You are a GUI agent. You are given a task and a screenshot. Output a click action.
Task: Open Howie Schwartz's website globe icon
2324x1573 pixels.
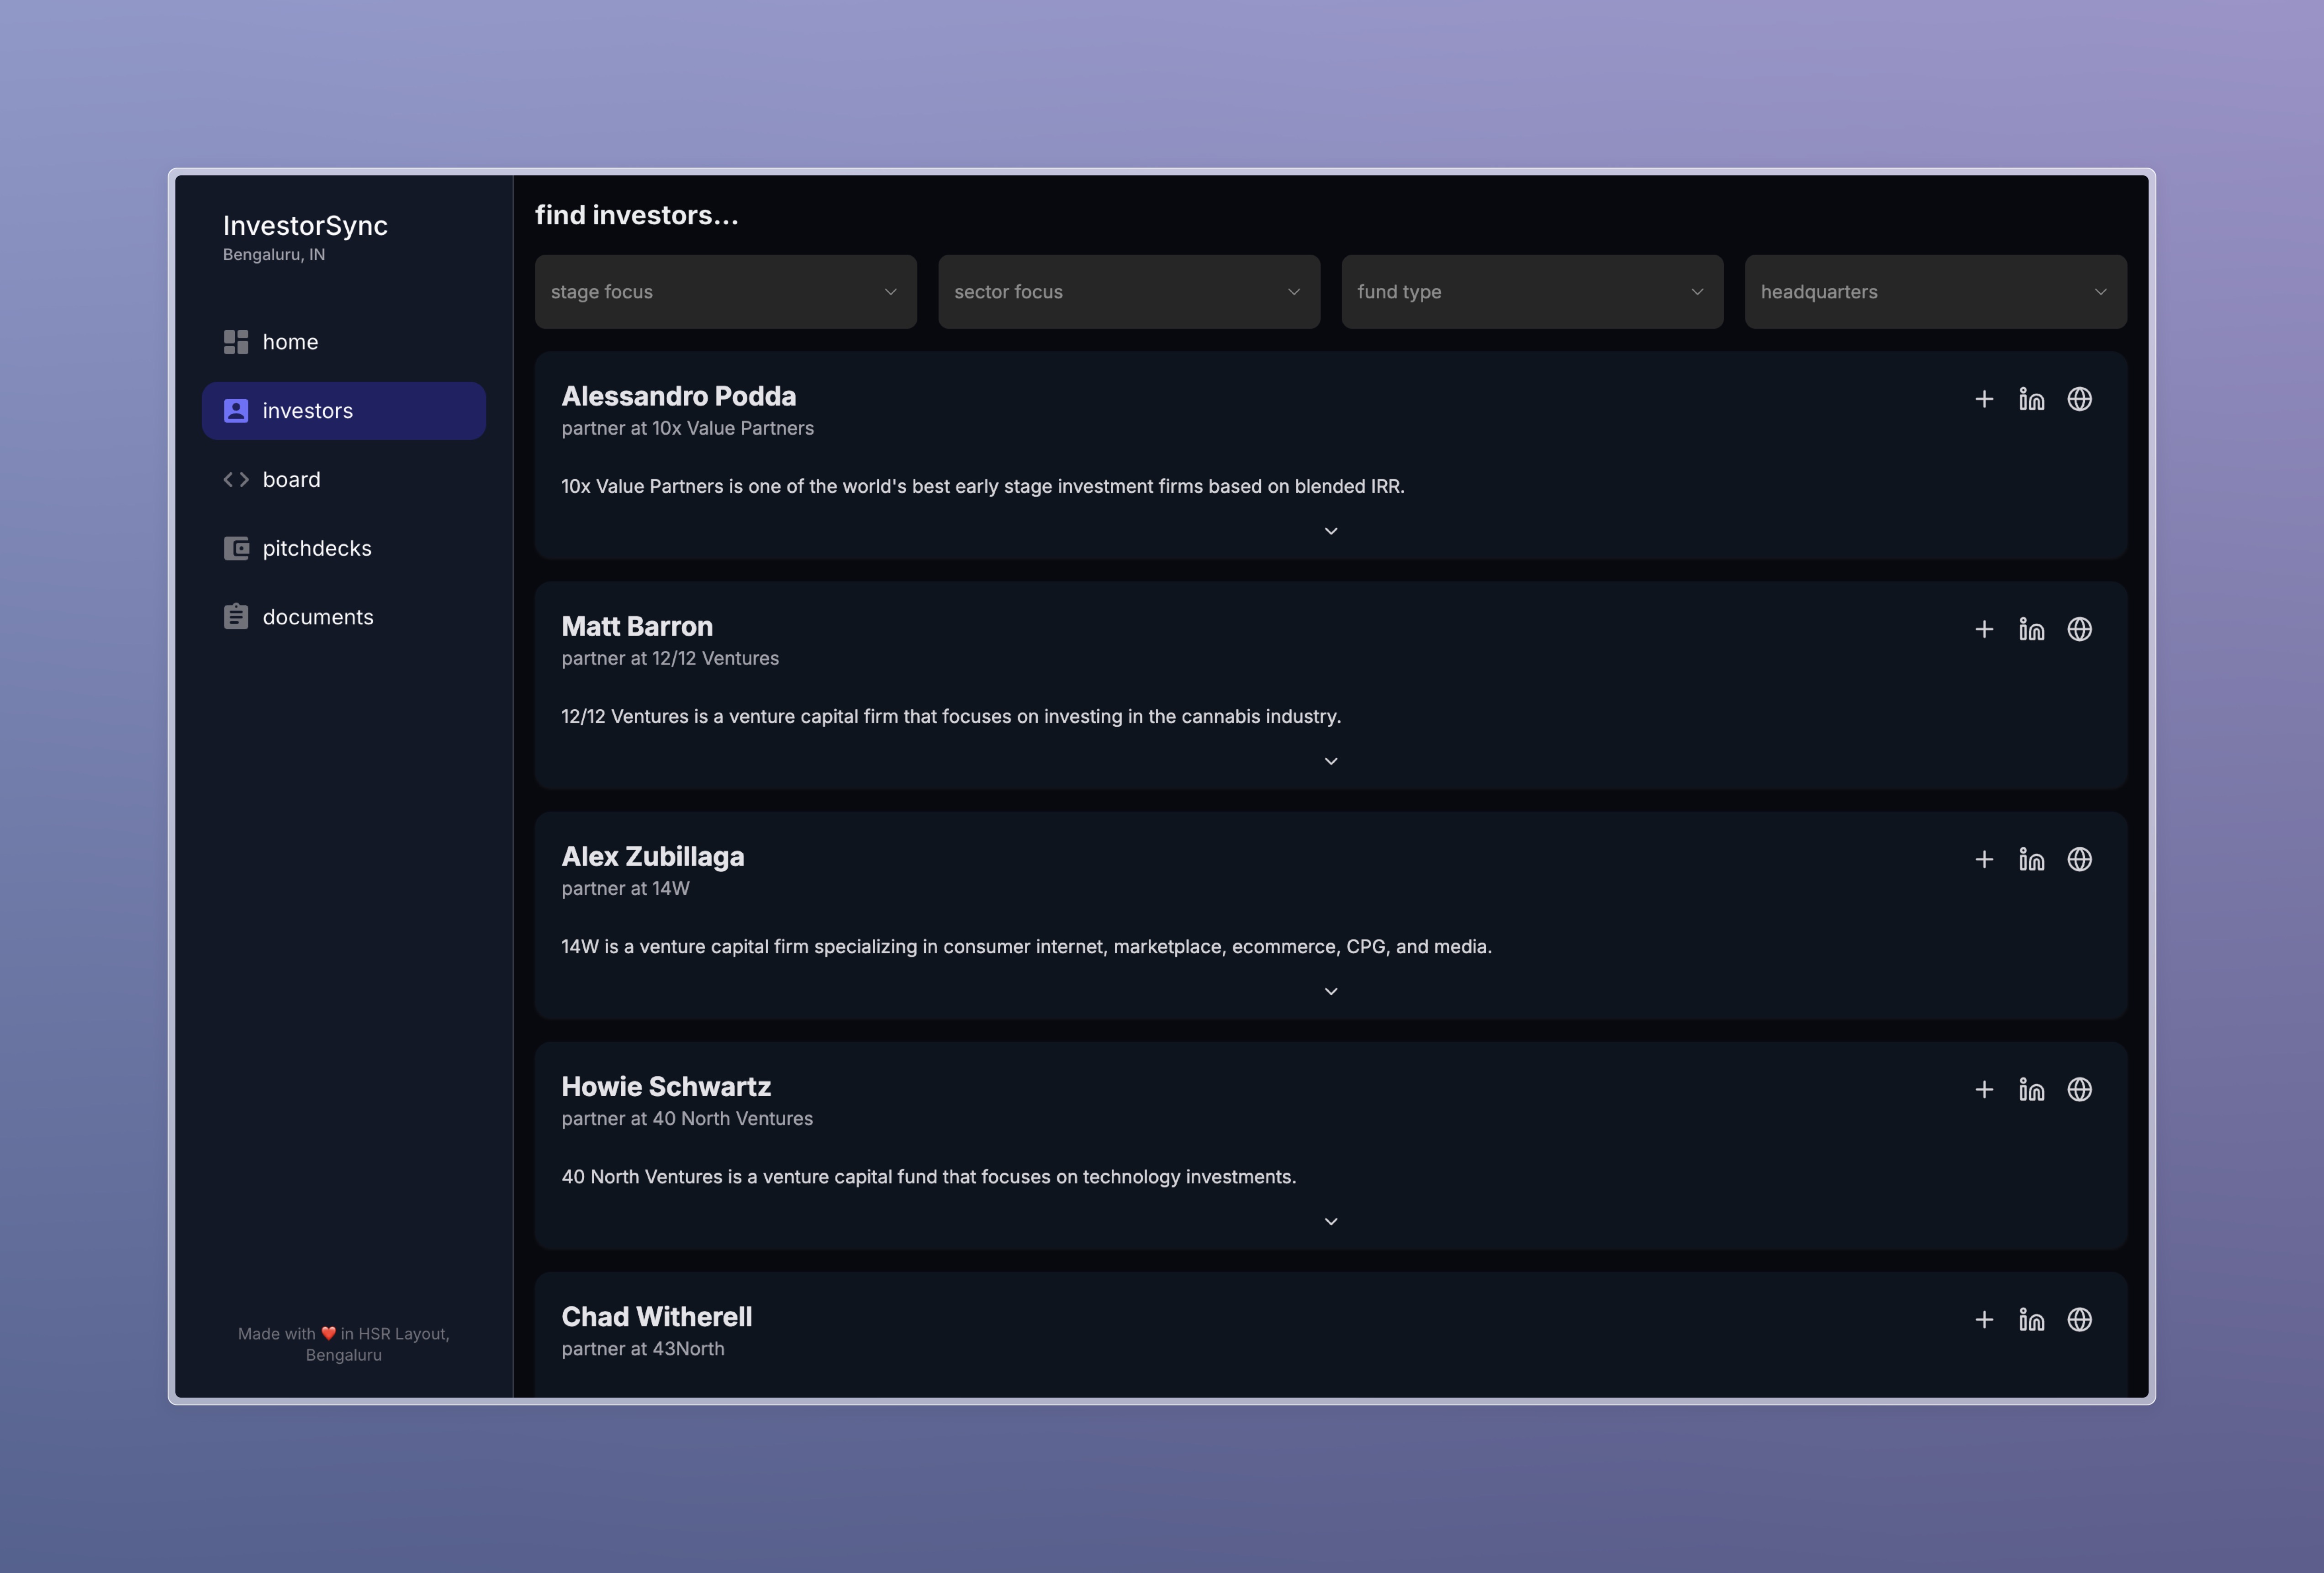(2080, 1089)
